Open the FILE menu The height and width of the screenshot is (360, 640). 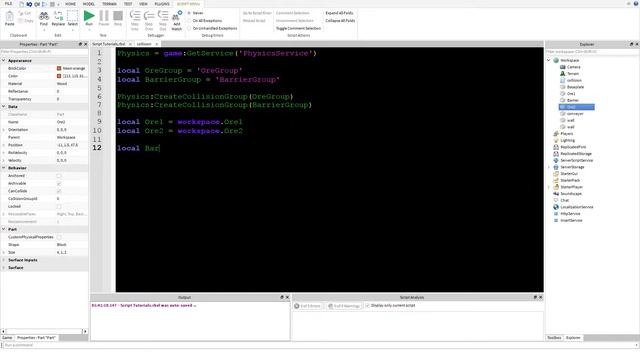[8, 4]
